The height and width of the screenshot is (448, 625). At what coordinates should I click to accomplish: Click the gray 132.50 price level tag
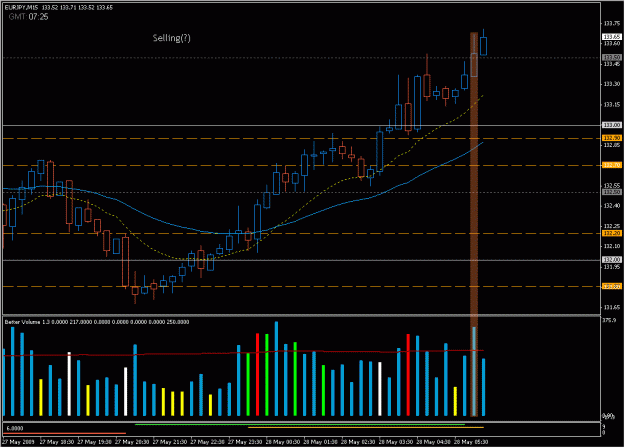pos(611,192)
